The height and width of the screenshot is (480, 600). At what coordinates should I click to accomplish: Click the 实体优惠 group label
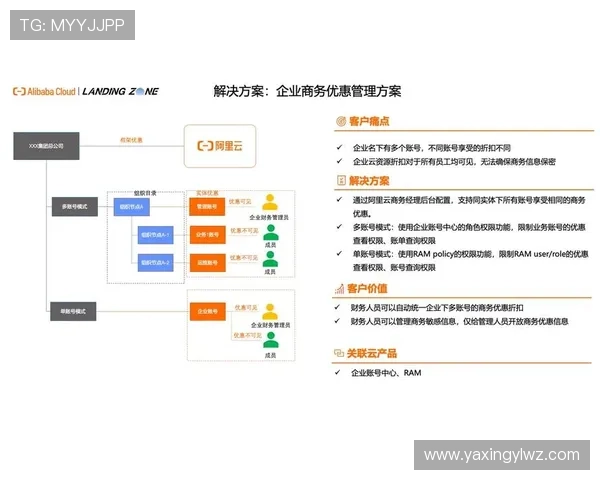[207, 193]
